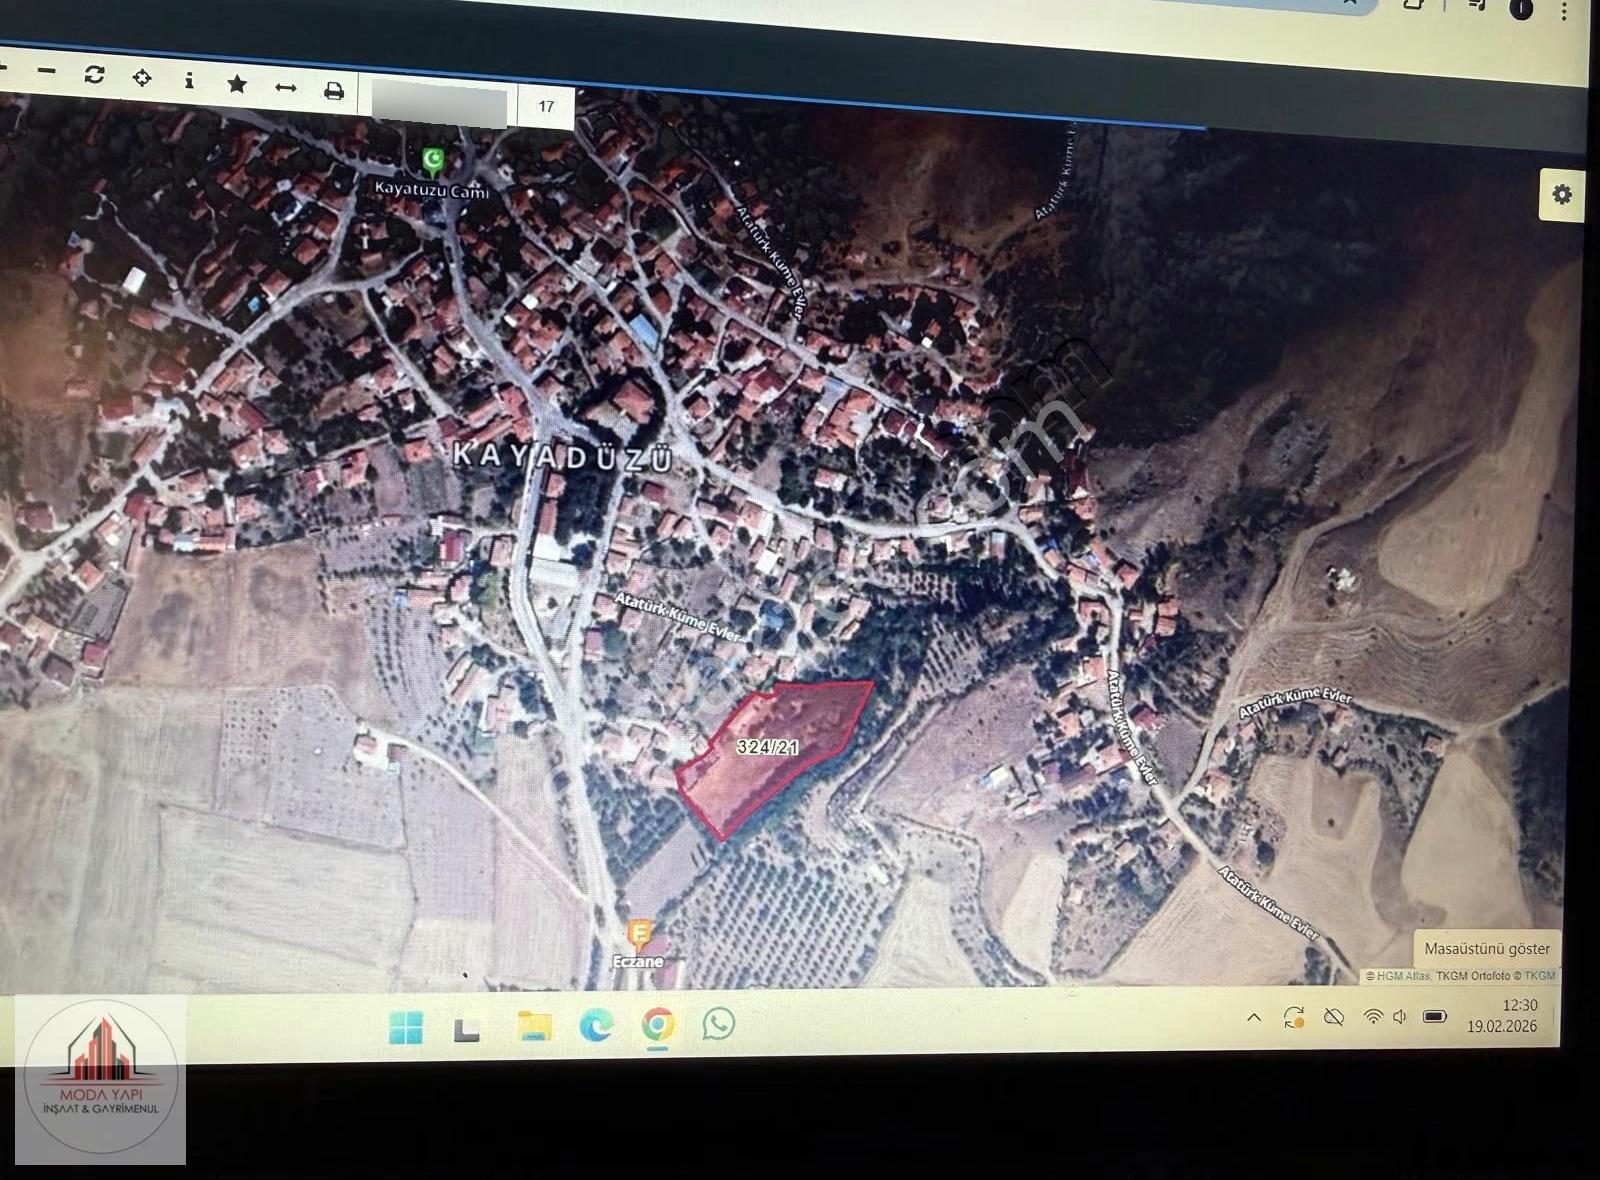Click the crossed-out cloud sync tray icon
The height and width of the screenshot is (1180, 1600).
[x=1334, y=1018]
